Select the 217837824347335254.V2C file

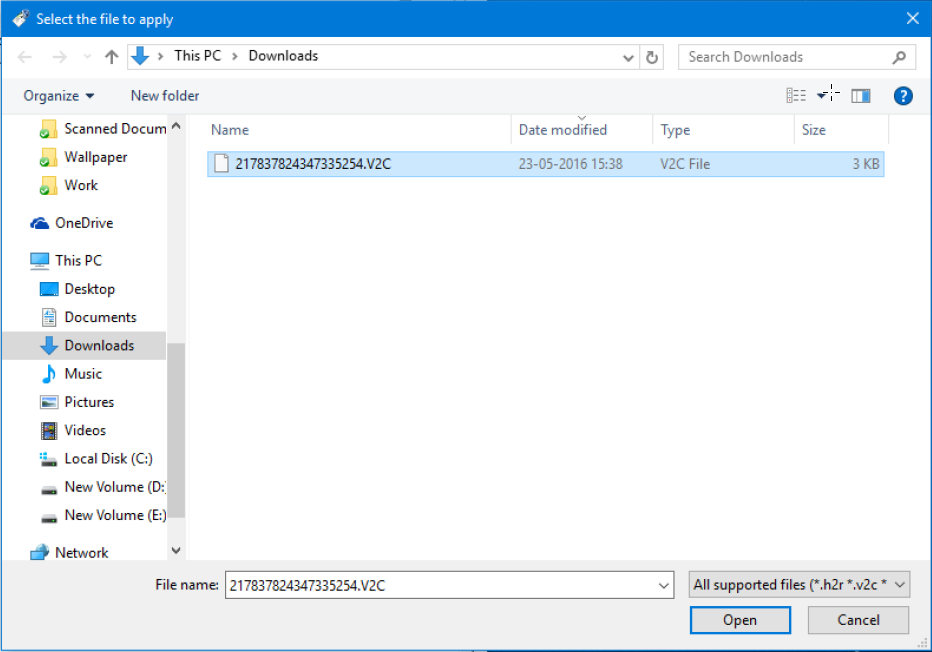[313, 164]
